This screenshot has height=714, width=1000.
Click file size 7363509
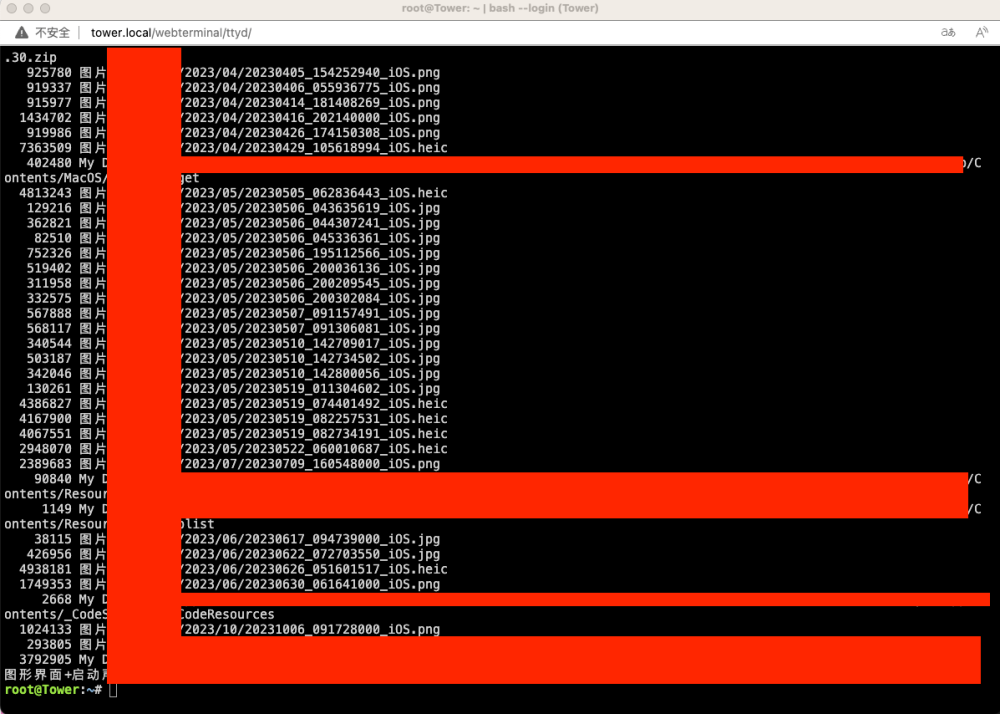[45, 148]
